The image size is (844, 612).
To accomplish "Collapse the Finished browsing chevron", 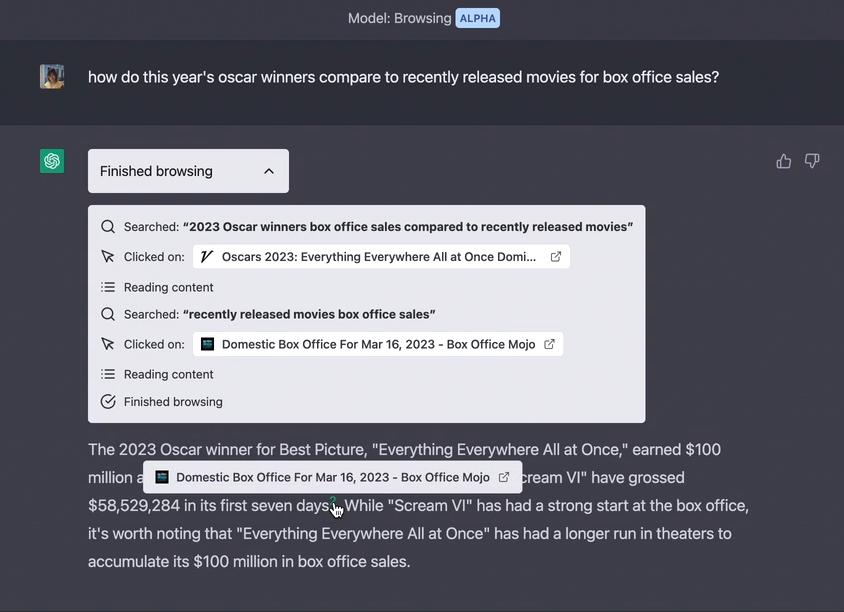I will 269,171.
